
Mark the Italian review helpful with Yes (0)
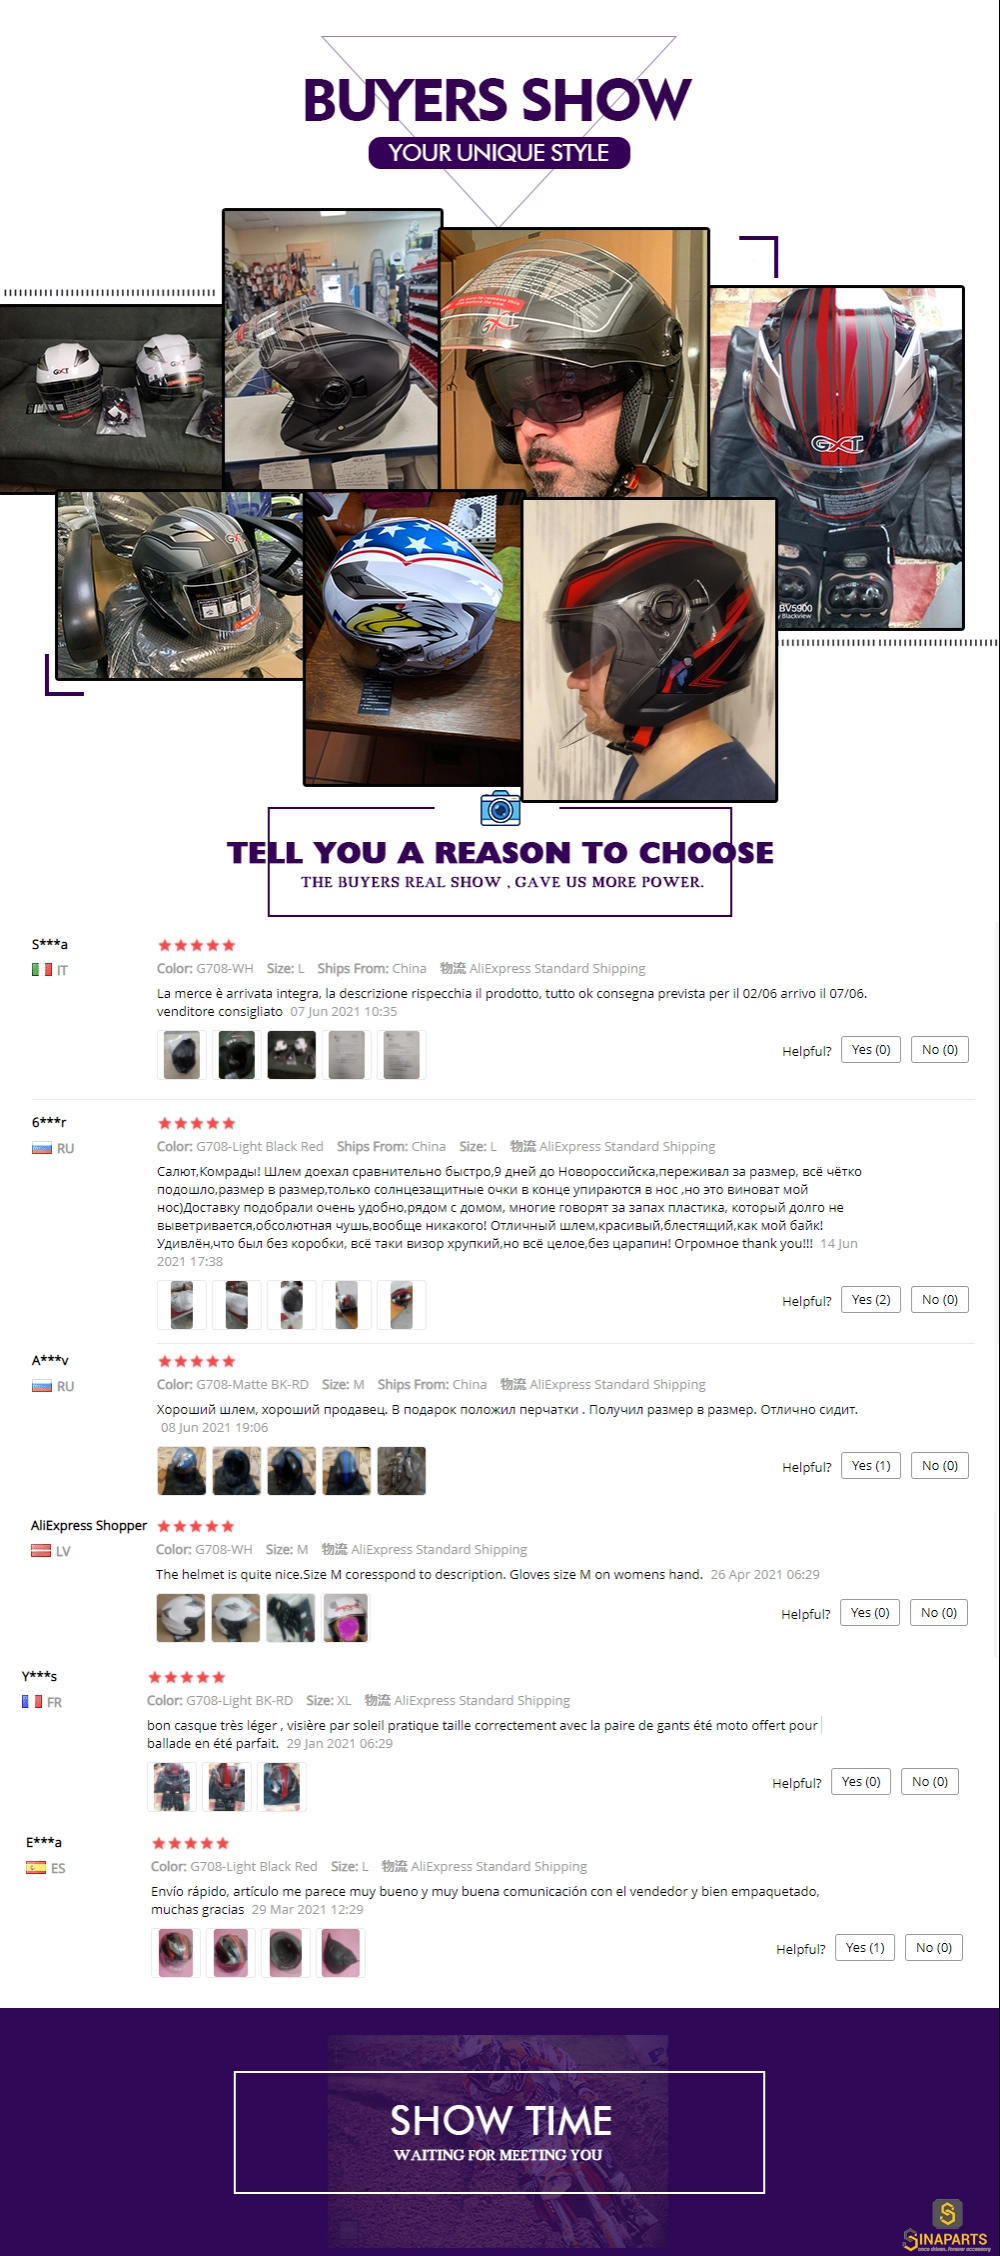pyautogui.click(x=871, y=1050)
